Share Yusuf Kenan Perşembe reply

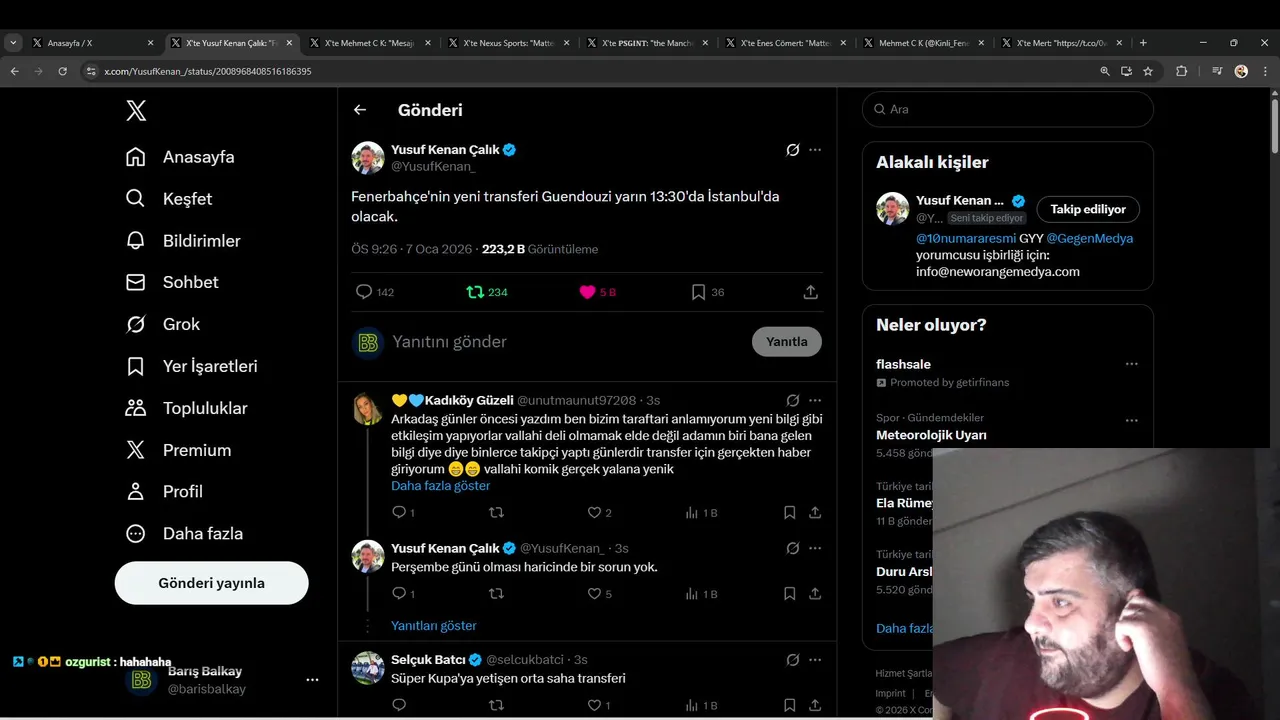tap(815, 594)
